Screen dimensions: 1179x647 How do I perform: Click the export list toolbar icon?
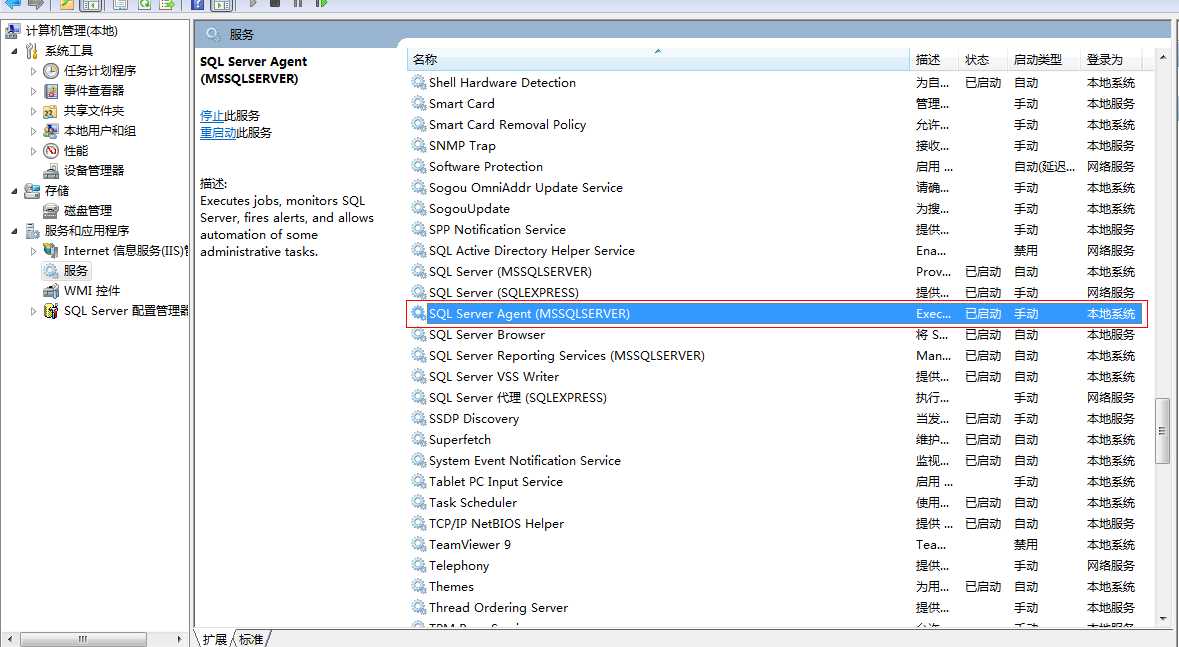pyautogui.click(x=167, y=4)
